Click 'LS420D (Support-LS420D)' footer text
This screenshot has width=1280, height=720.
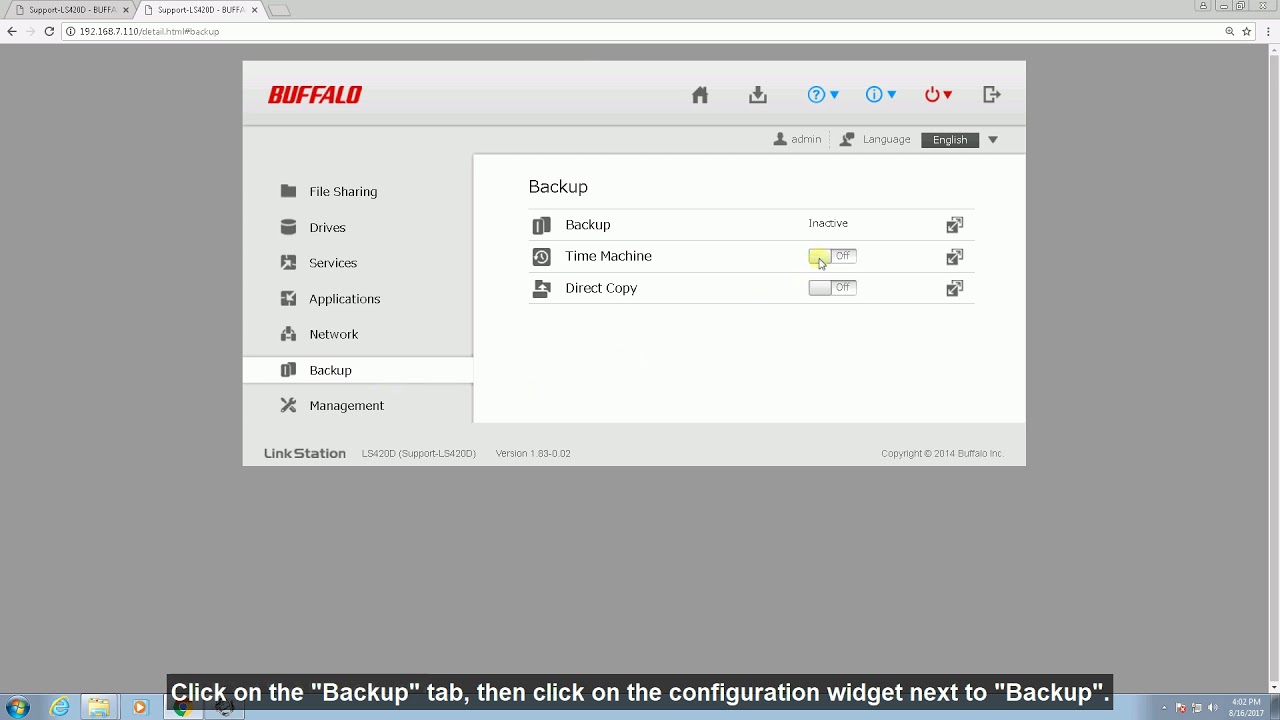click(419, 454)
